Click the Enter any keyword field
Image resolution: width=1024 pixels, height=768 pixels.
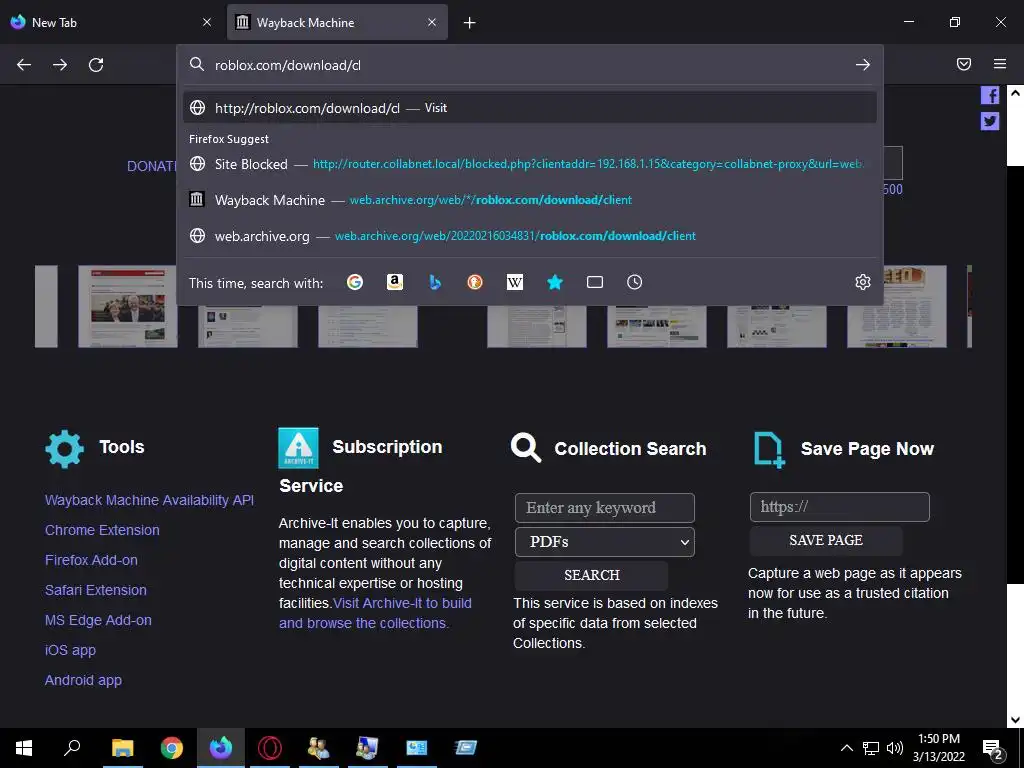click(x=605, y=508)
